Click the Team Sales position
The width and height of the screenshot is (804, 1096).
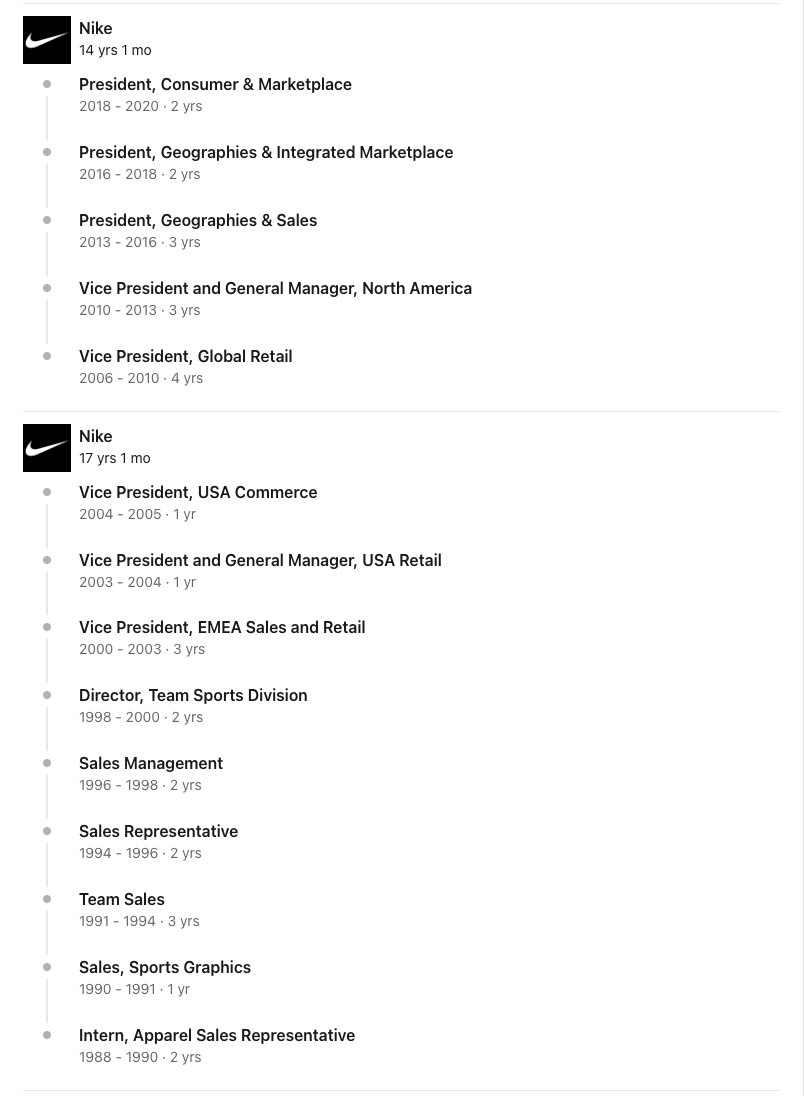pos(122,900)
